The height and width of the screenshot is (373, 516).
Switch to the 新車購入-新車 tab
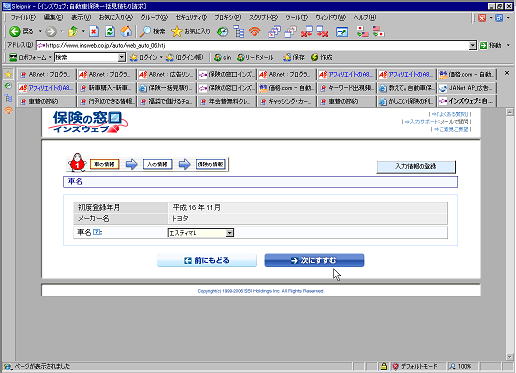coord(106,88)
